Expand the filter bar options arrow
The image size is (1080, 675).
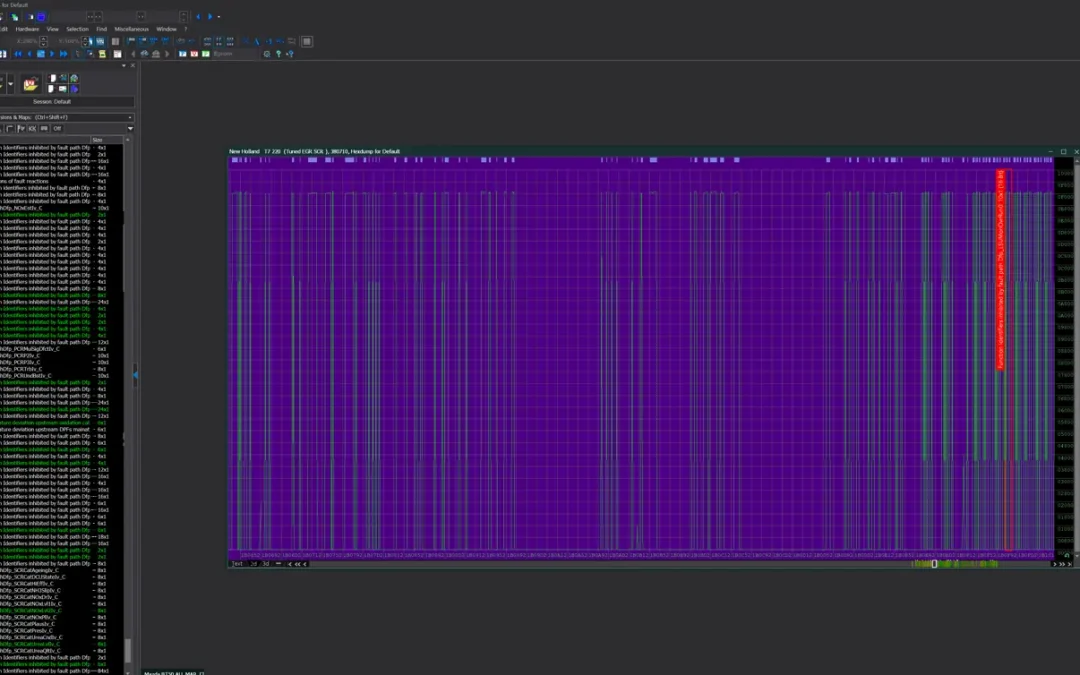130,128
